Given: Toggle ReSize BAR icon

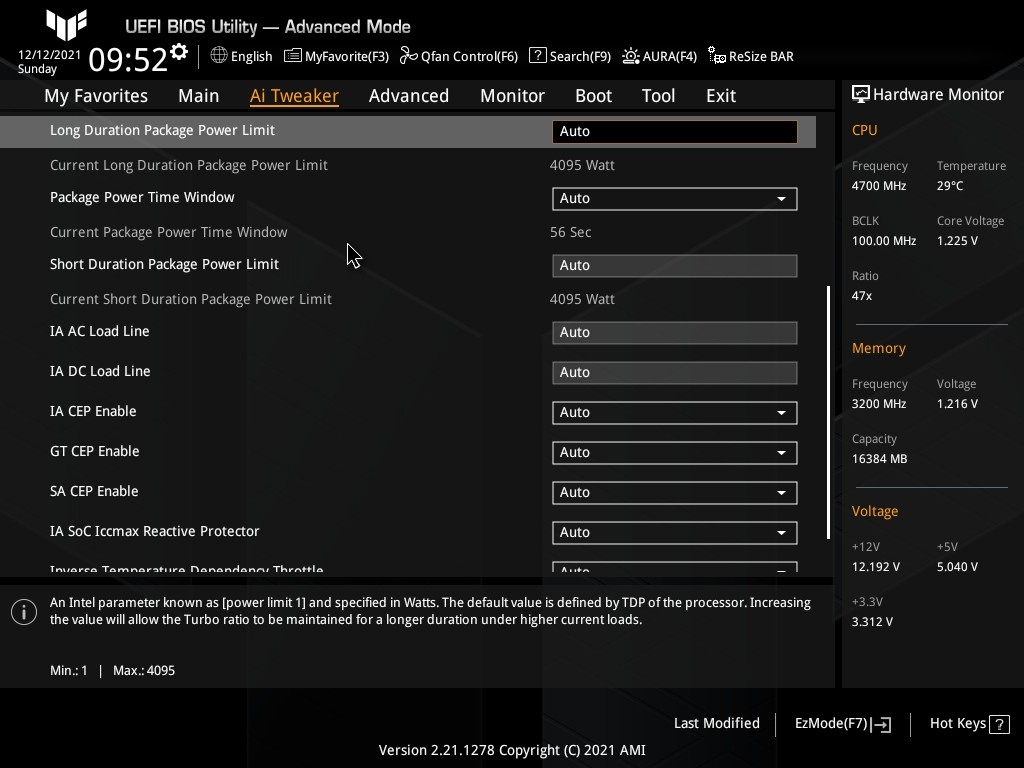Looking at the screenshot, I should (x=716, y=56).
